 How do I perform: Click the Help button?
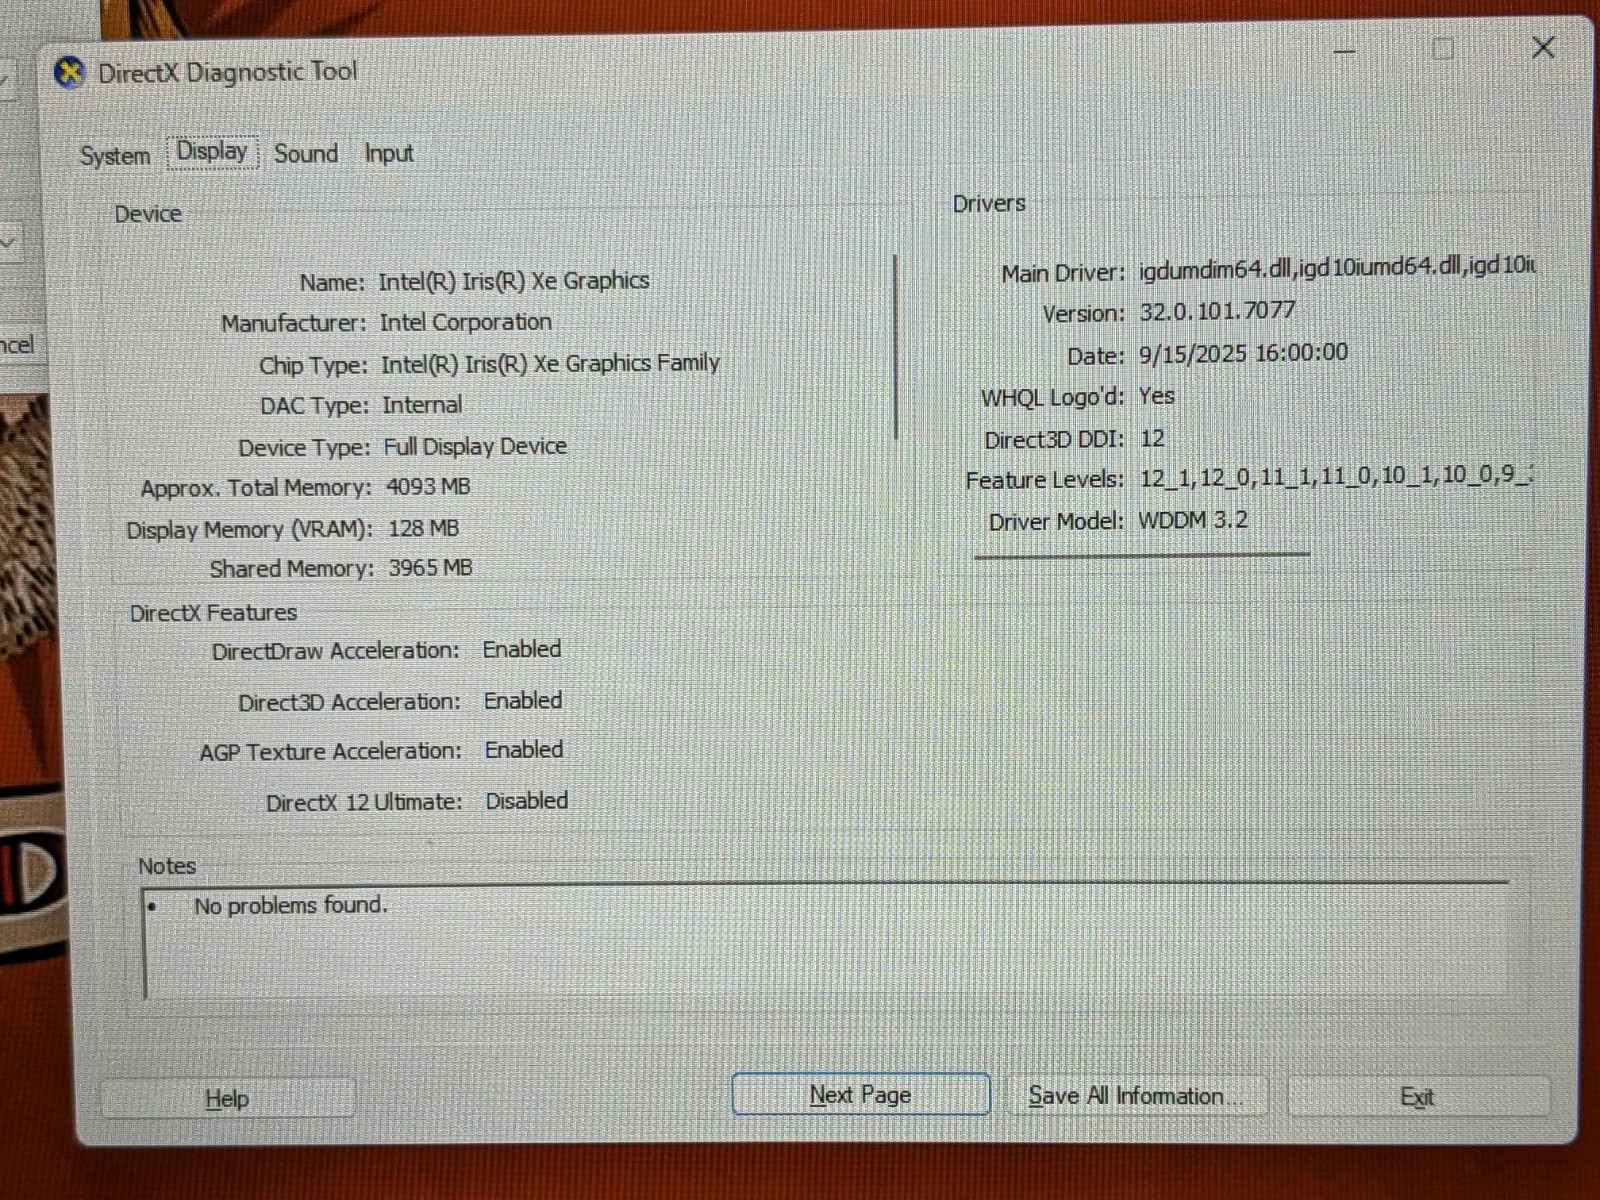(227, 1098)
